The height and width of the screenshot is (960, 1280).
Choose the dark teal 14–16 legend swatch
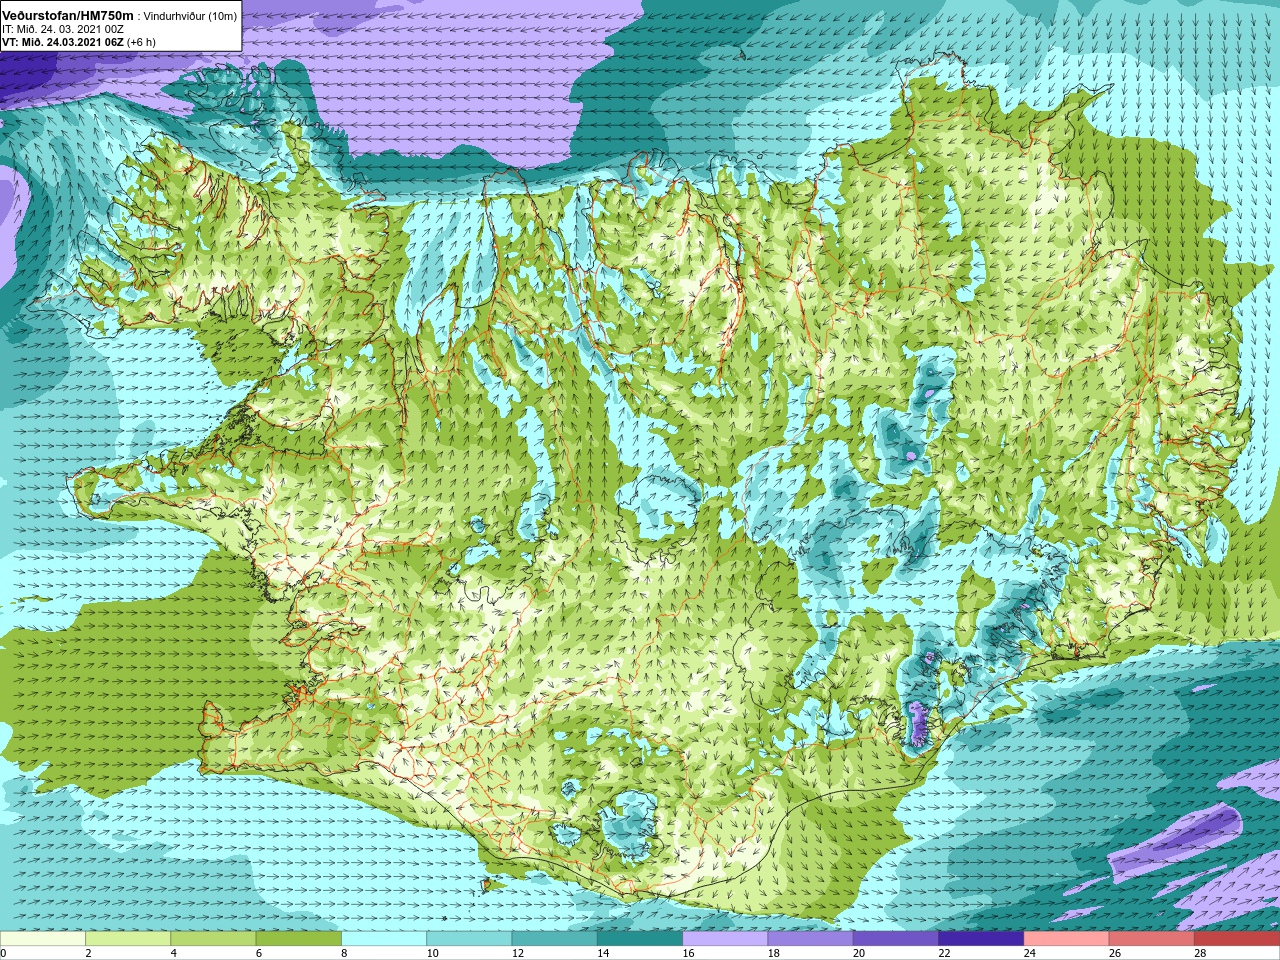[x=640, y=939]
